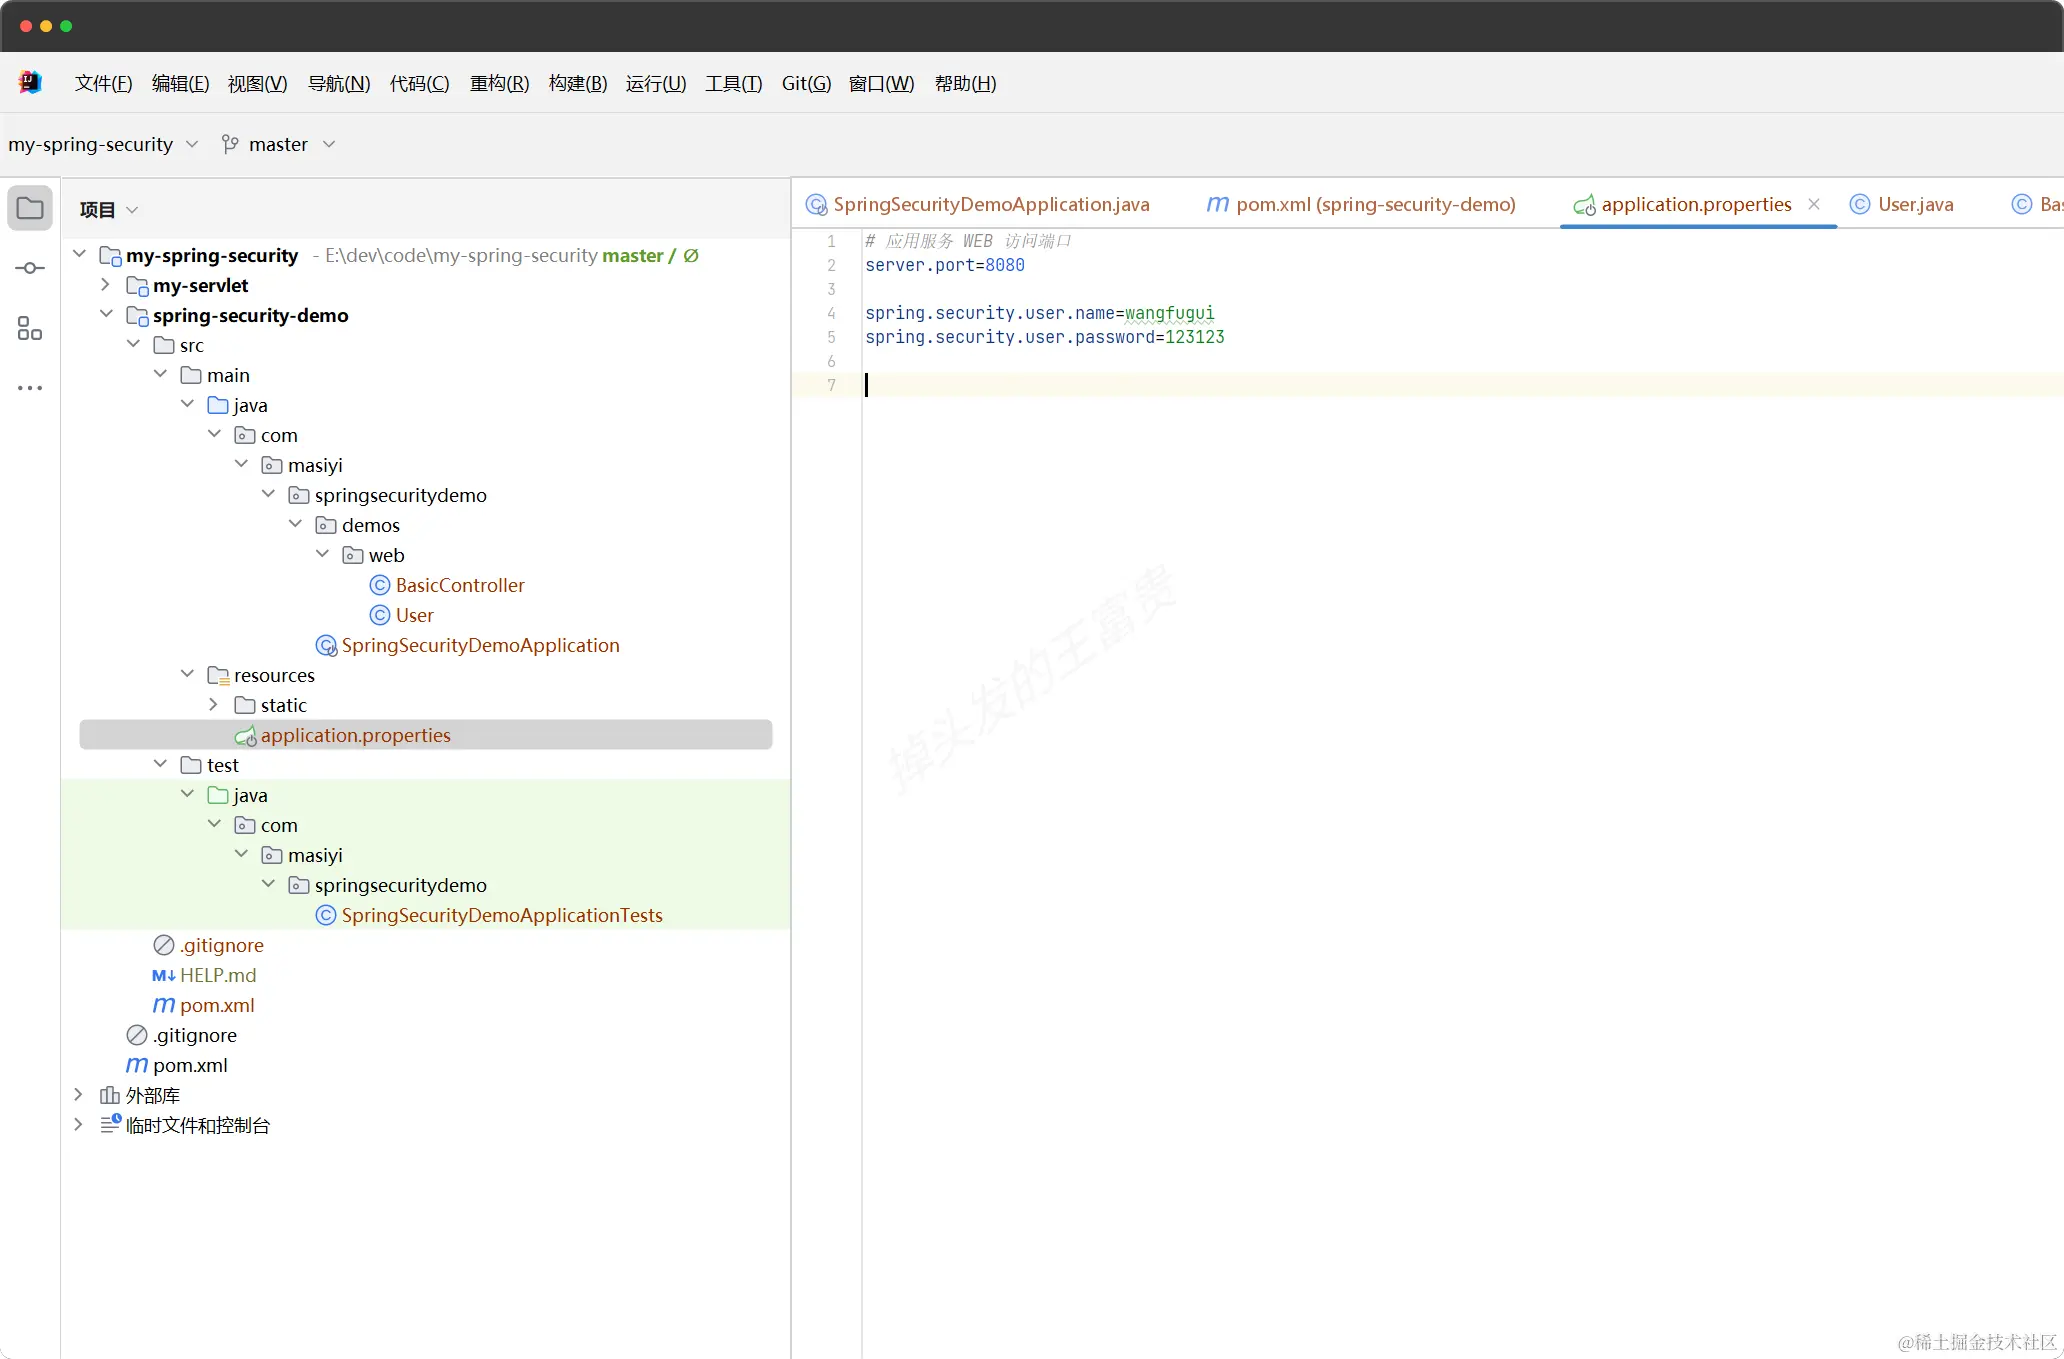
Task: Click the application.properties Spring file icon
Action: click(x=245, y=736)
